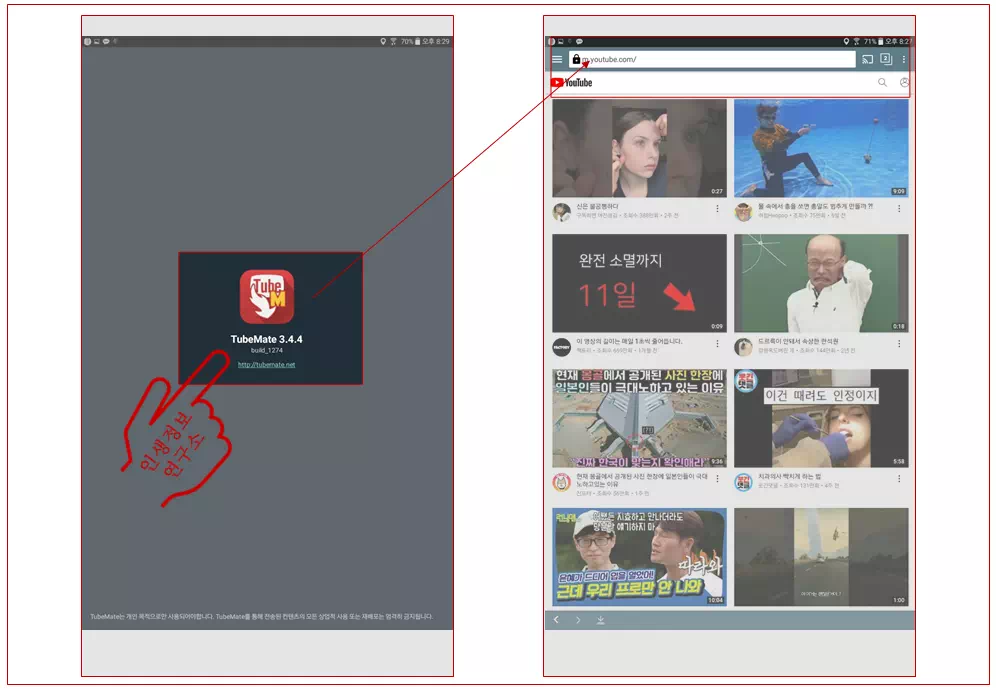Tap Wi-Fi icon in right status bar

tap(856, 41)
